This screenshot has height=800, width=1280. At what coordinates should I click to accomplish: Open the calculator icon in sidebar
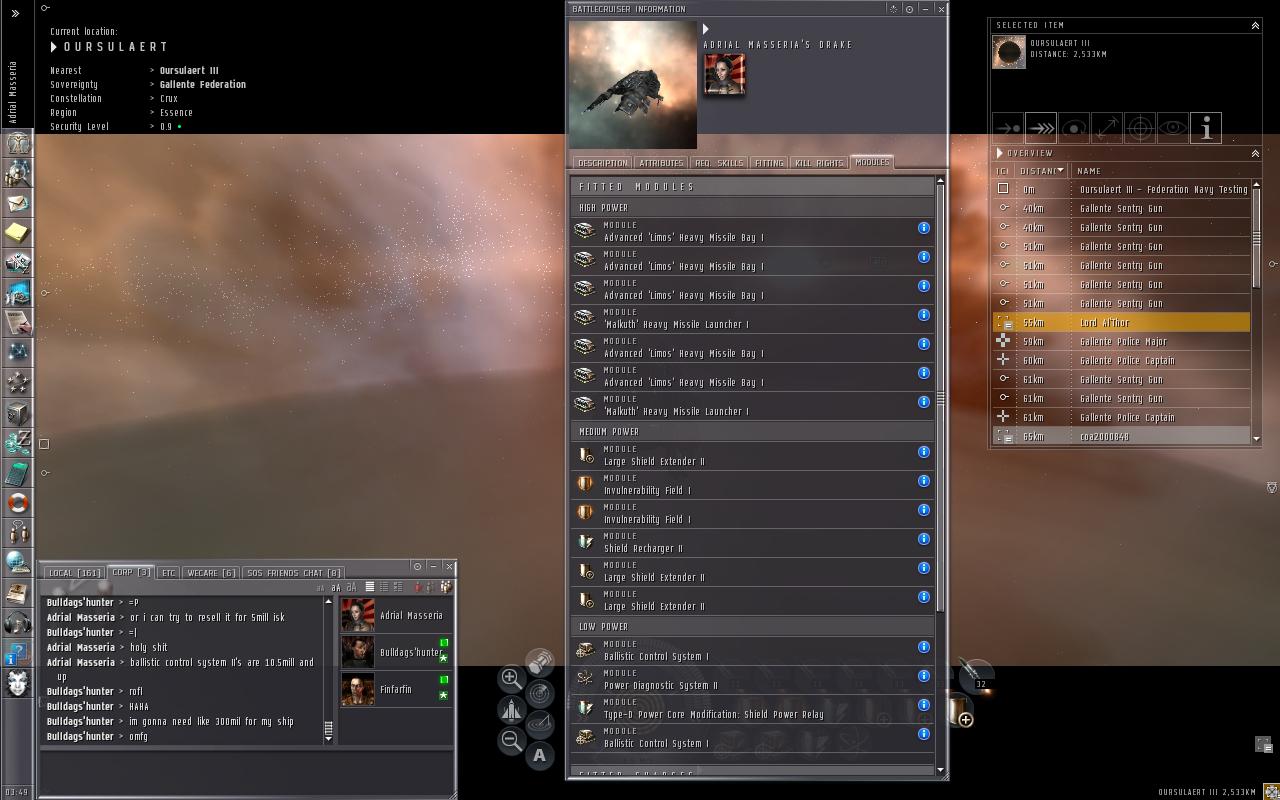[18, 473]
